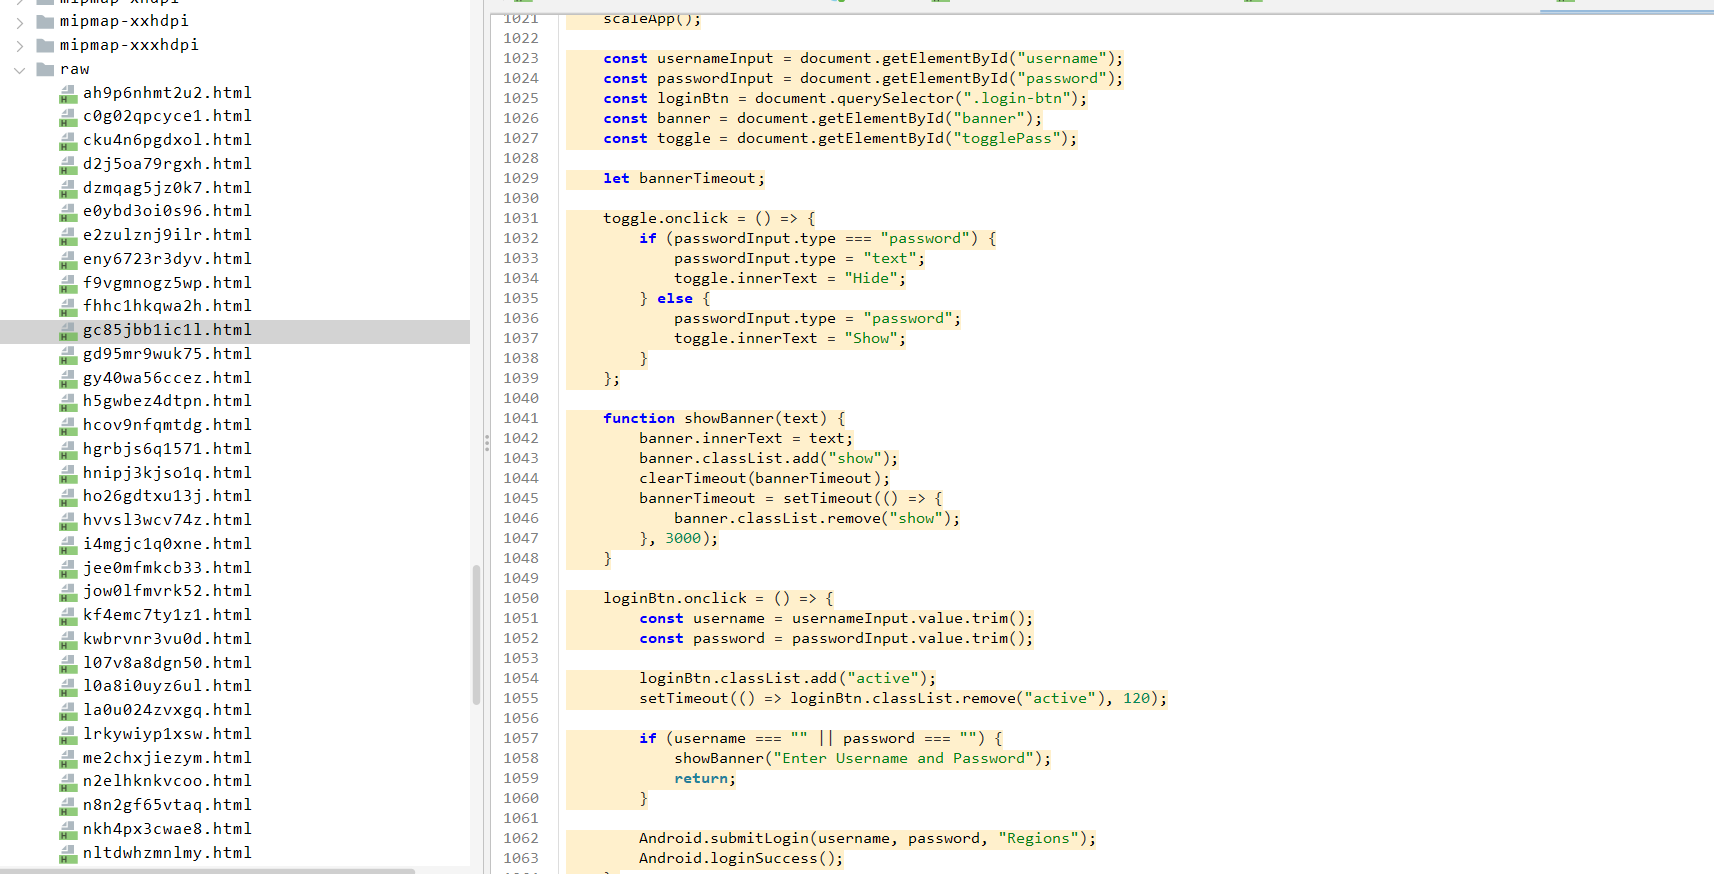Click the file icon beside hnipj3kjso1q.html
The width and height of the screenshot is (1714, 874).
[x=68, y=474]
